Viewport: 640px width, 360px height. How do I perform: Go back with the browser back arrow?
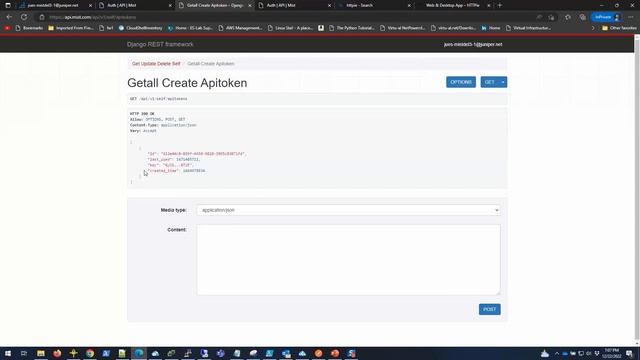9,17
